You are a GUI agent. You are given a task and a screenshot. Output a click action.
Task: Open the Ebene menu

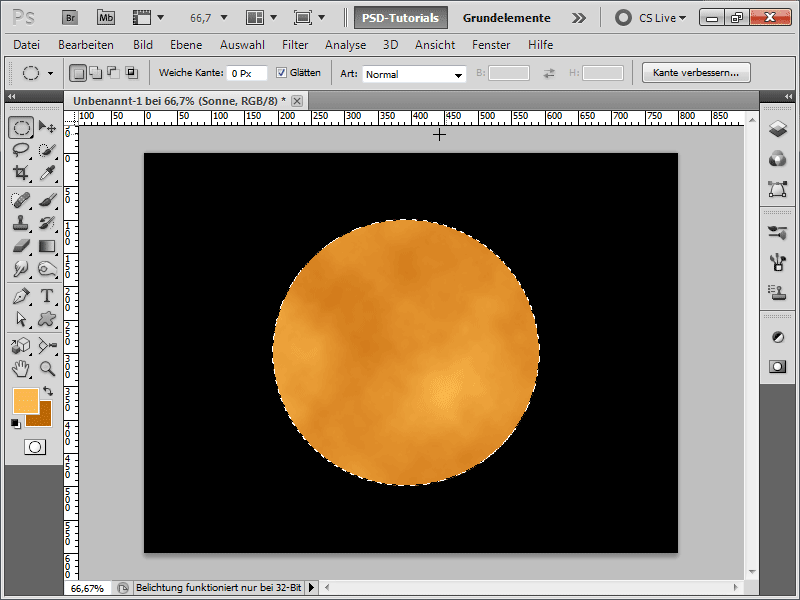click(186, 45)
